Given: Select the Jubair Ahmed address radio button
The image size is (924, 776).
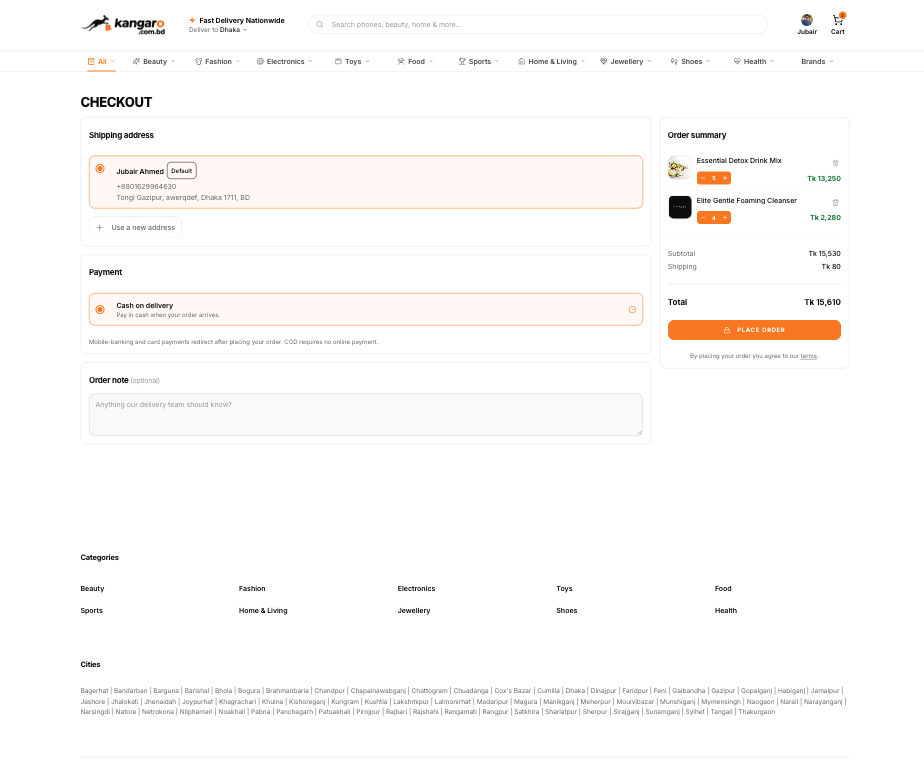Looking at the screenshot, I should pyautogui.click(x=100, y=169).
